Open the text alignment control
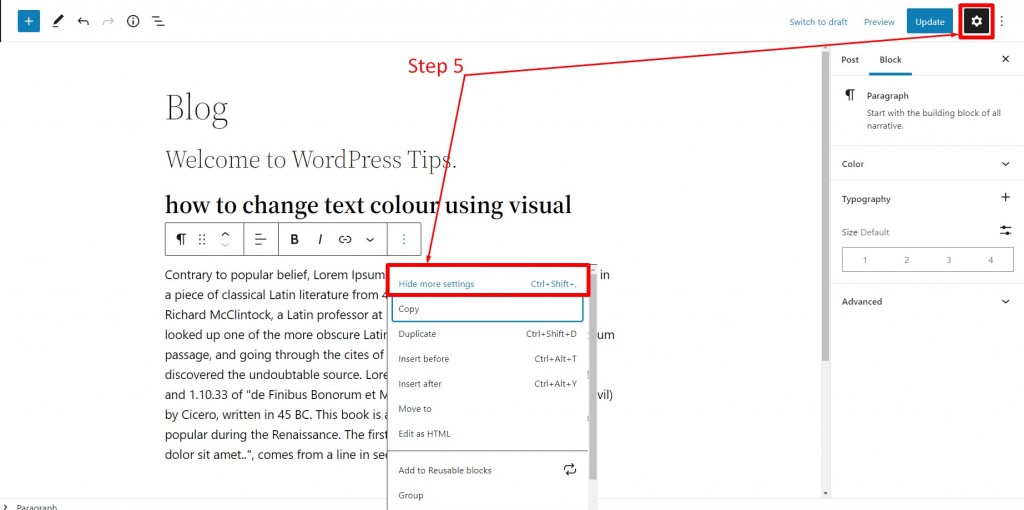1024x510 pixels. click(x=261, y=240)
